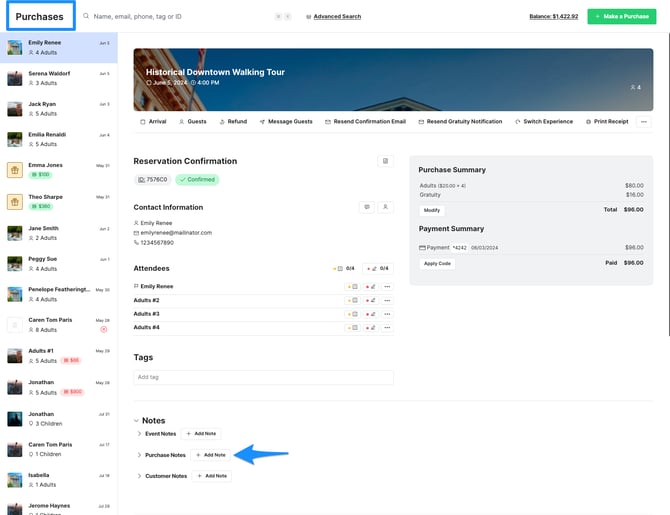Open the more options for Emily Renee attendee
This screenshot has width=670, height=515.
(387, 287)
